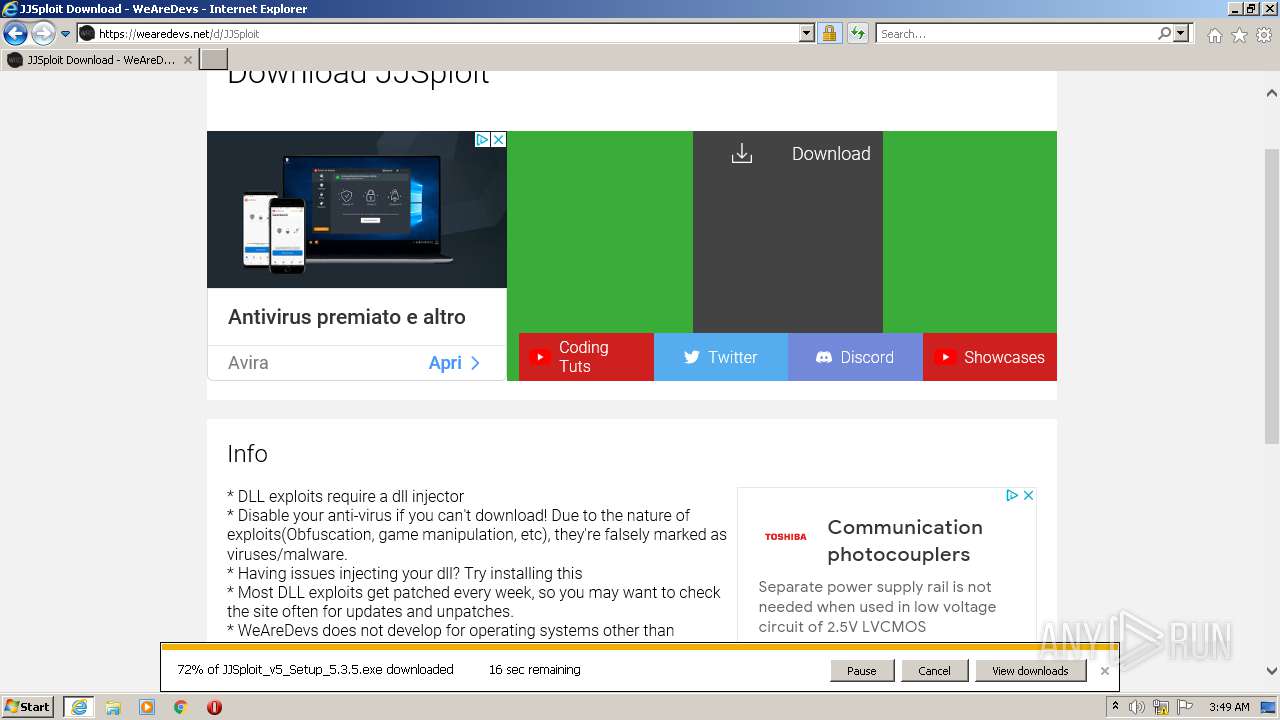
Task: Close the JJSploit Download tab
Action: pyautogui.click(x=187, y=60)
